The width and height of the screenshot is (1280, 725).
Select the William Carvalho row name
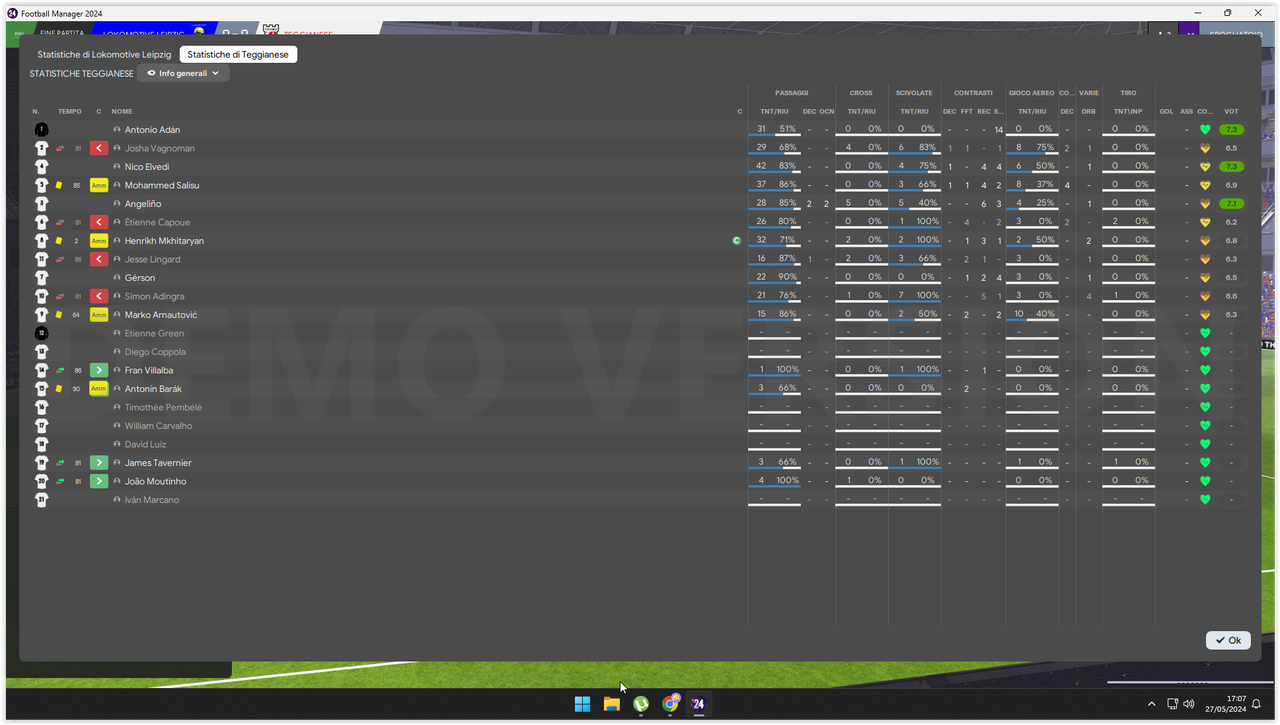click(158, 426)
